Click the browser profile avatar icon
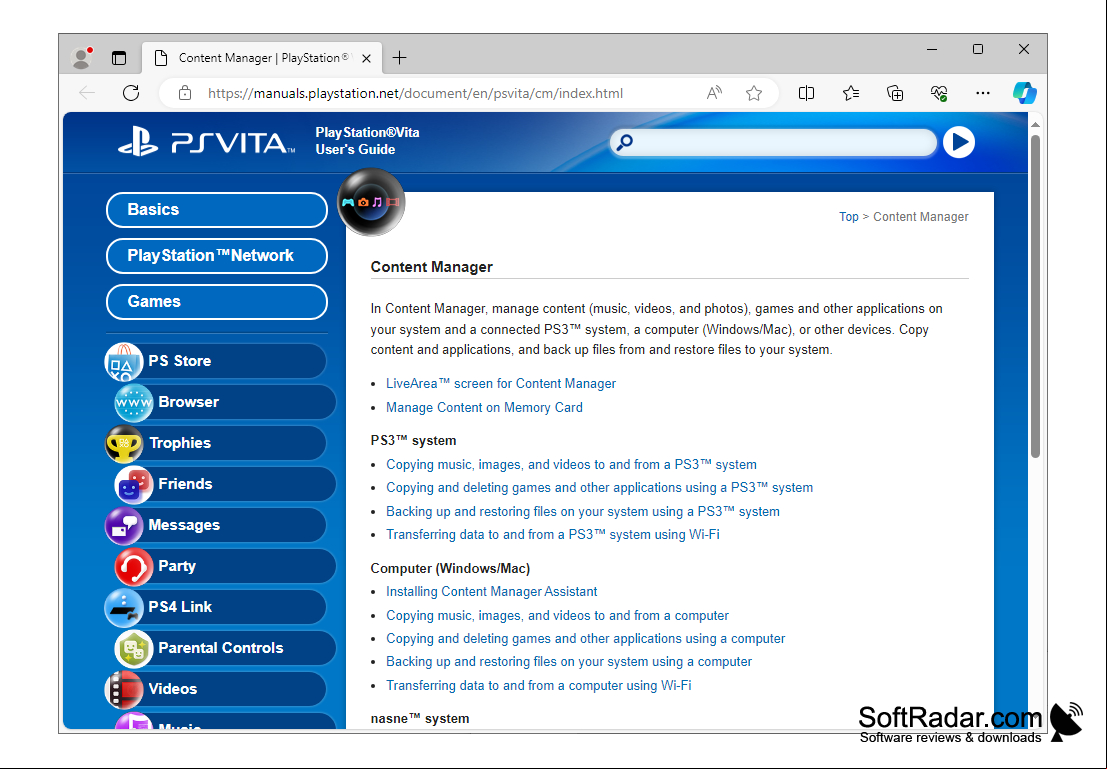This screenshot has width=1107, height=769. pos(82,58)
